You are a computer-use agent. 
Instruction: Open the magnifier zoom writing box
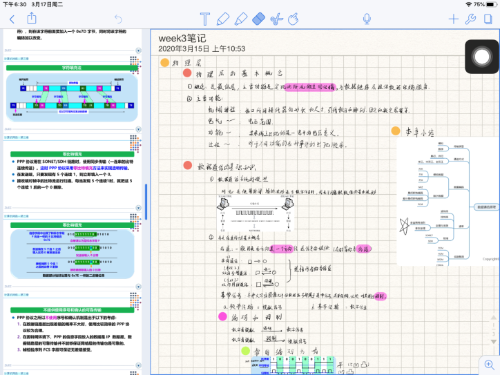pos(489,365)
